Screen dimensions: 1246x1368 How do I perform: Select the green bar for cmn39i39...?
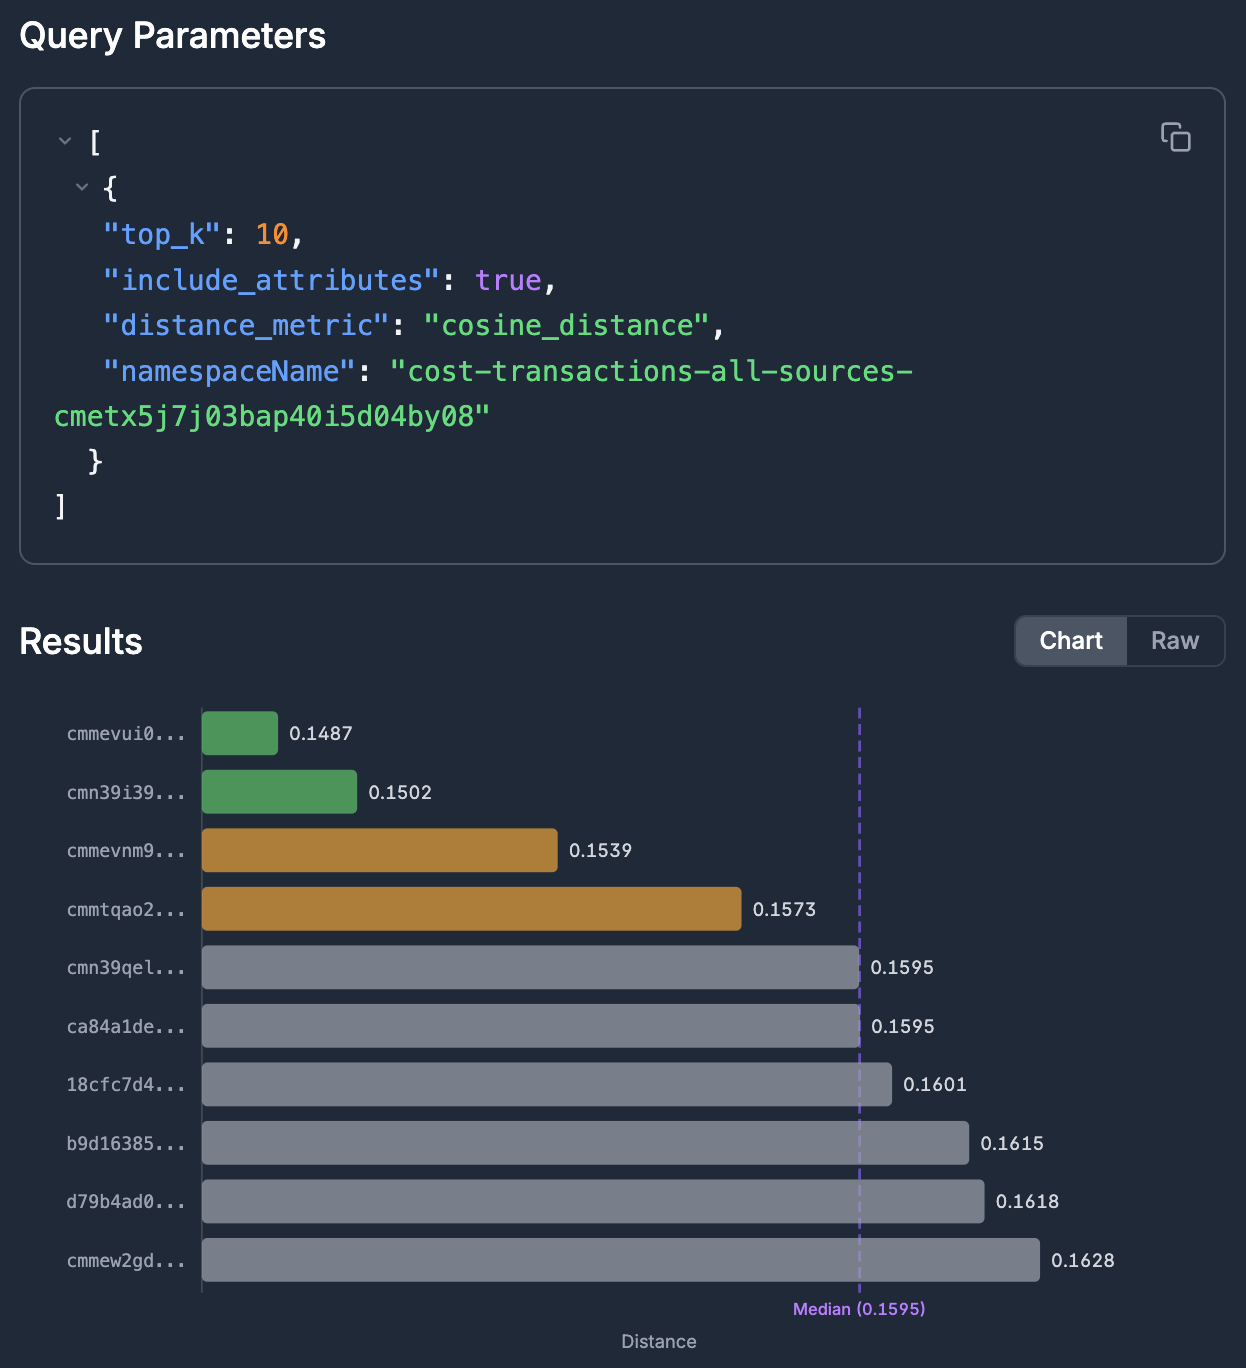coord(279,792)
